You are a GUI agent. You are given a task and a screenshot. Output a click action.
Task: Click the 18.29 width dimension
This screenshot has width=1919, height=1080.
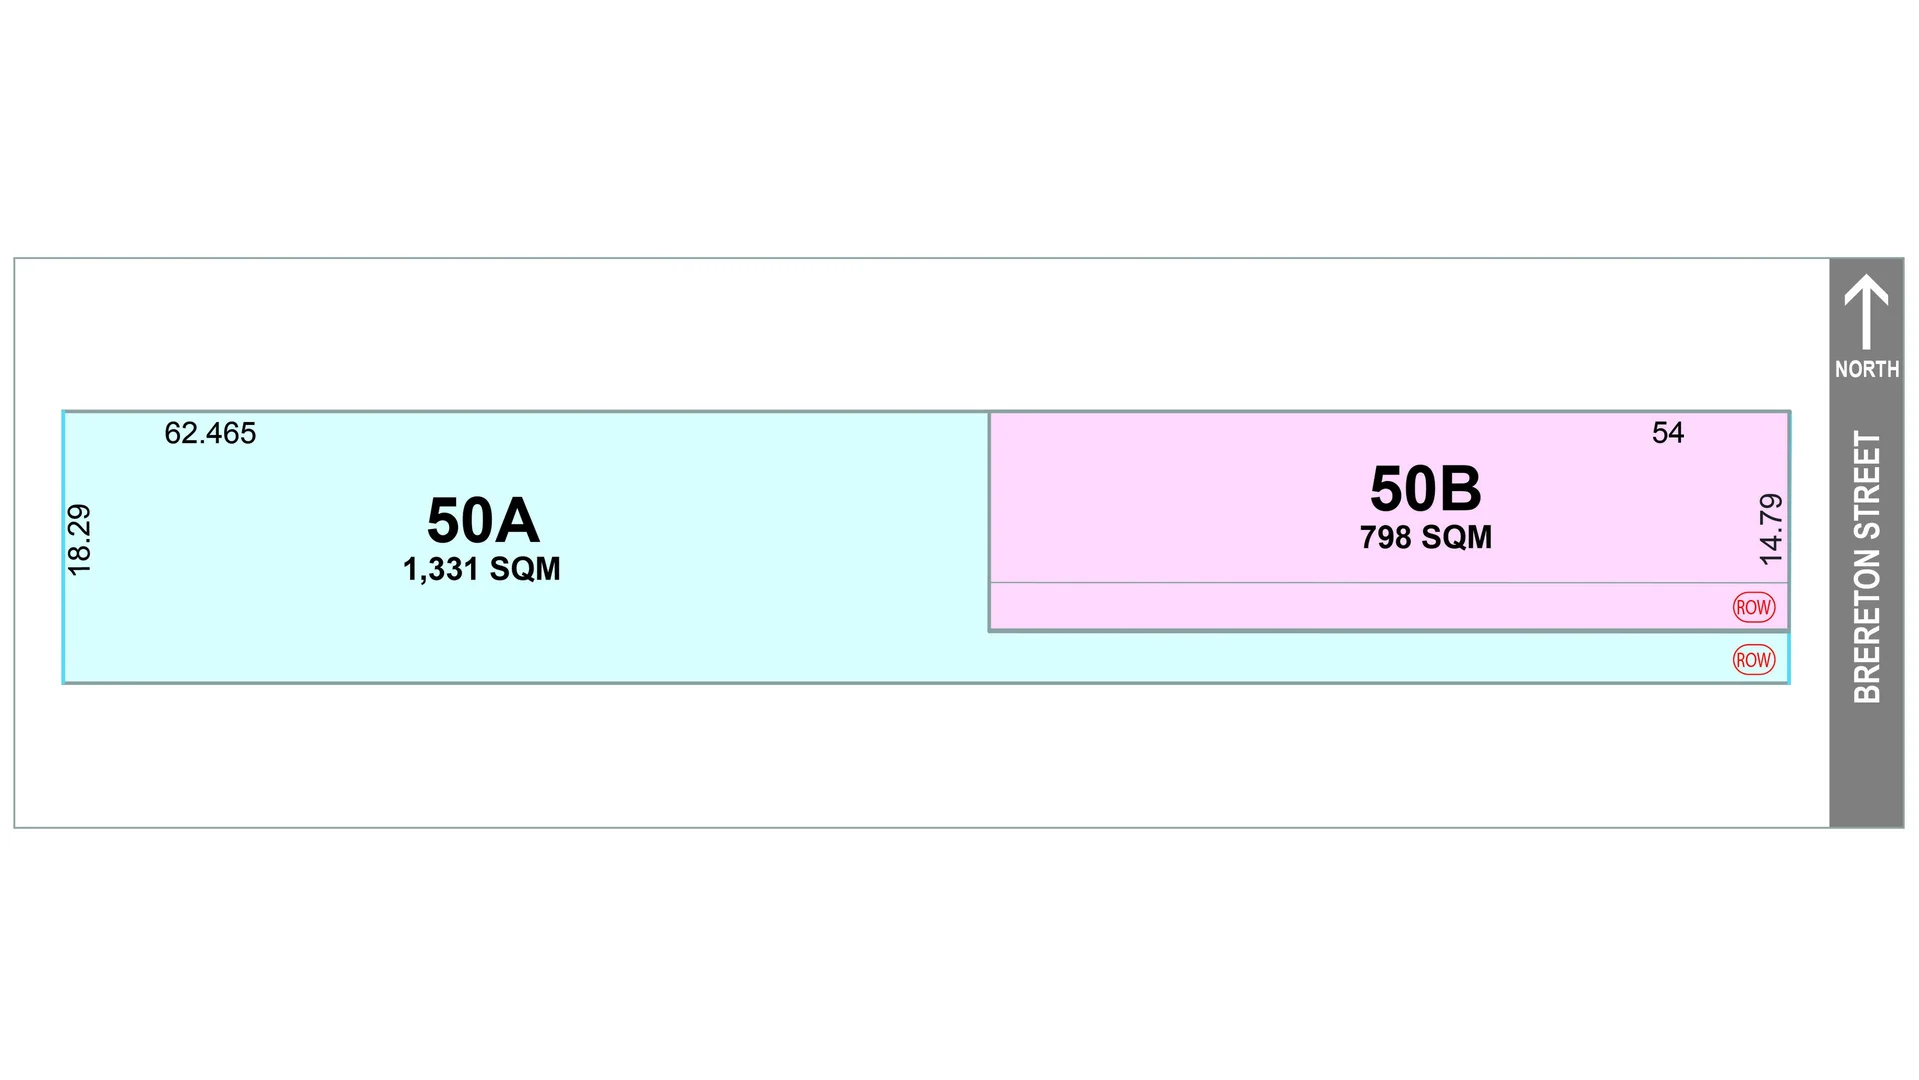79,540
